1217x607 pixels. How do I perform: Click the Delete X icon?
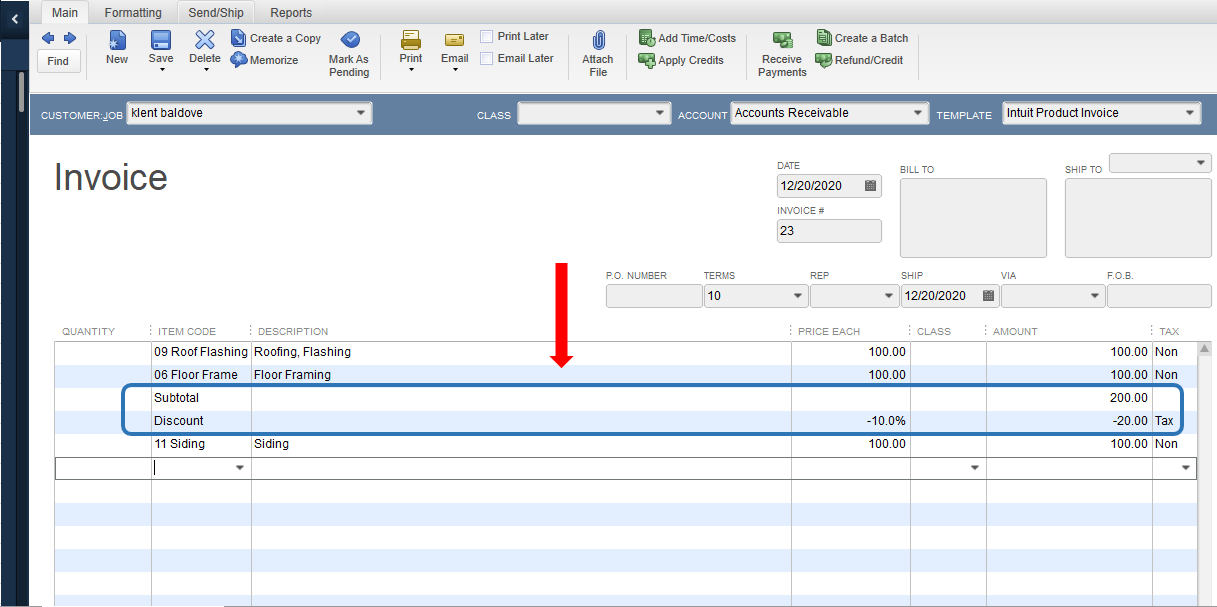(205, 40)
